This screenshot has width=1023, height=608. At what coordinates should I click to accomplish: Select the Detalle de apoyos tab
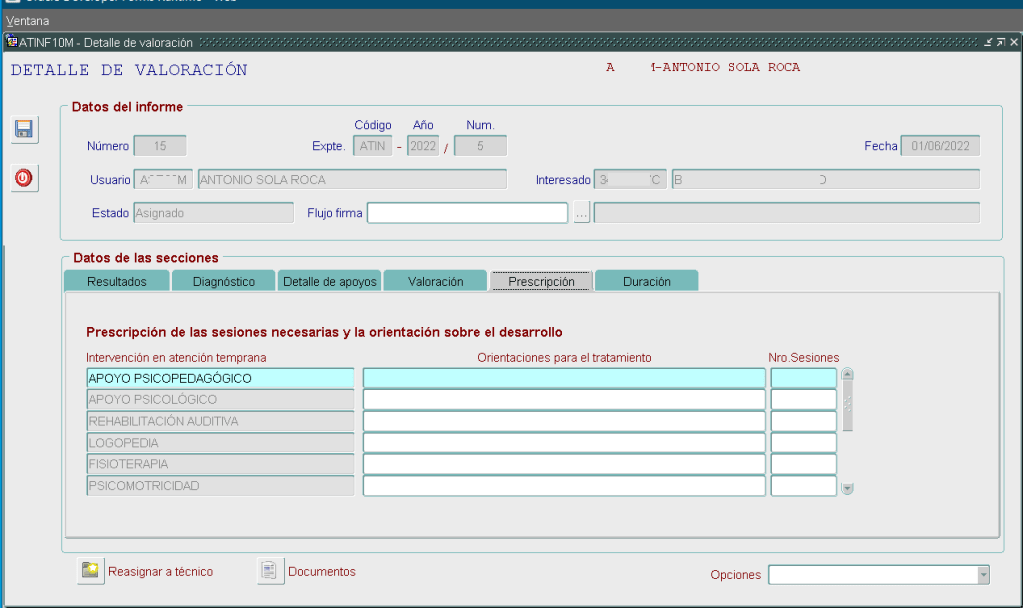(330, 281)
